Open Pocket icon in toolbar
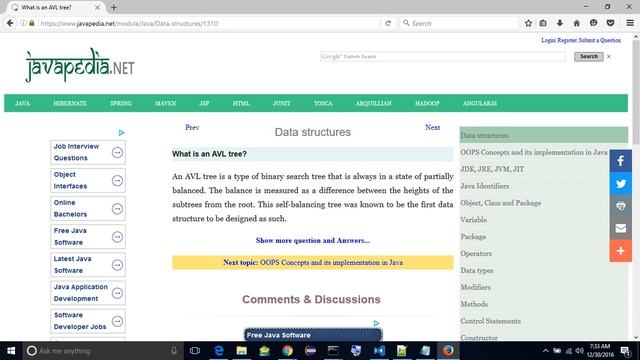 pos(611,23)
